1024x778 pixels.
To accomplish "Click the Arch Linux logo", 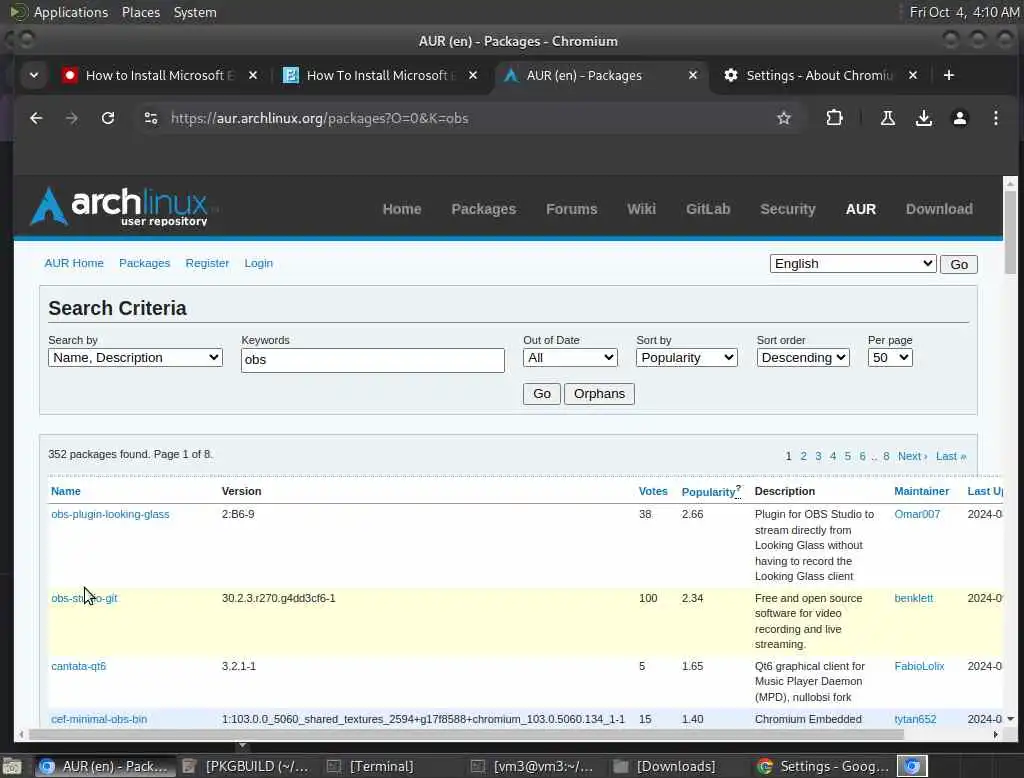I will [121, 207].
